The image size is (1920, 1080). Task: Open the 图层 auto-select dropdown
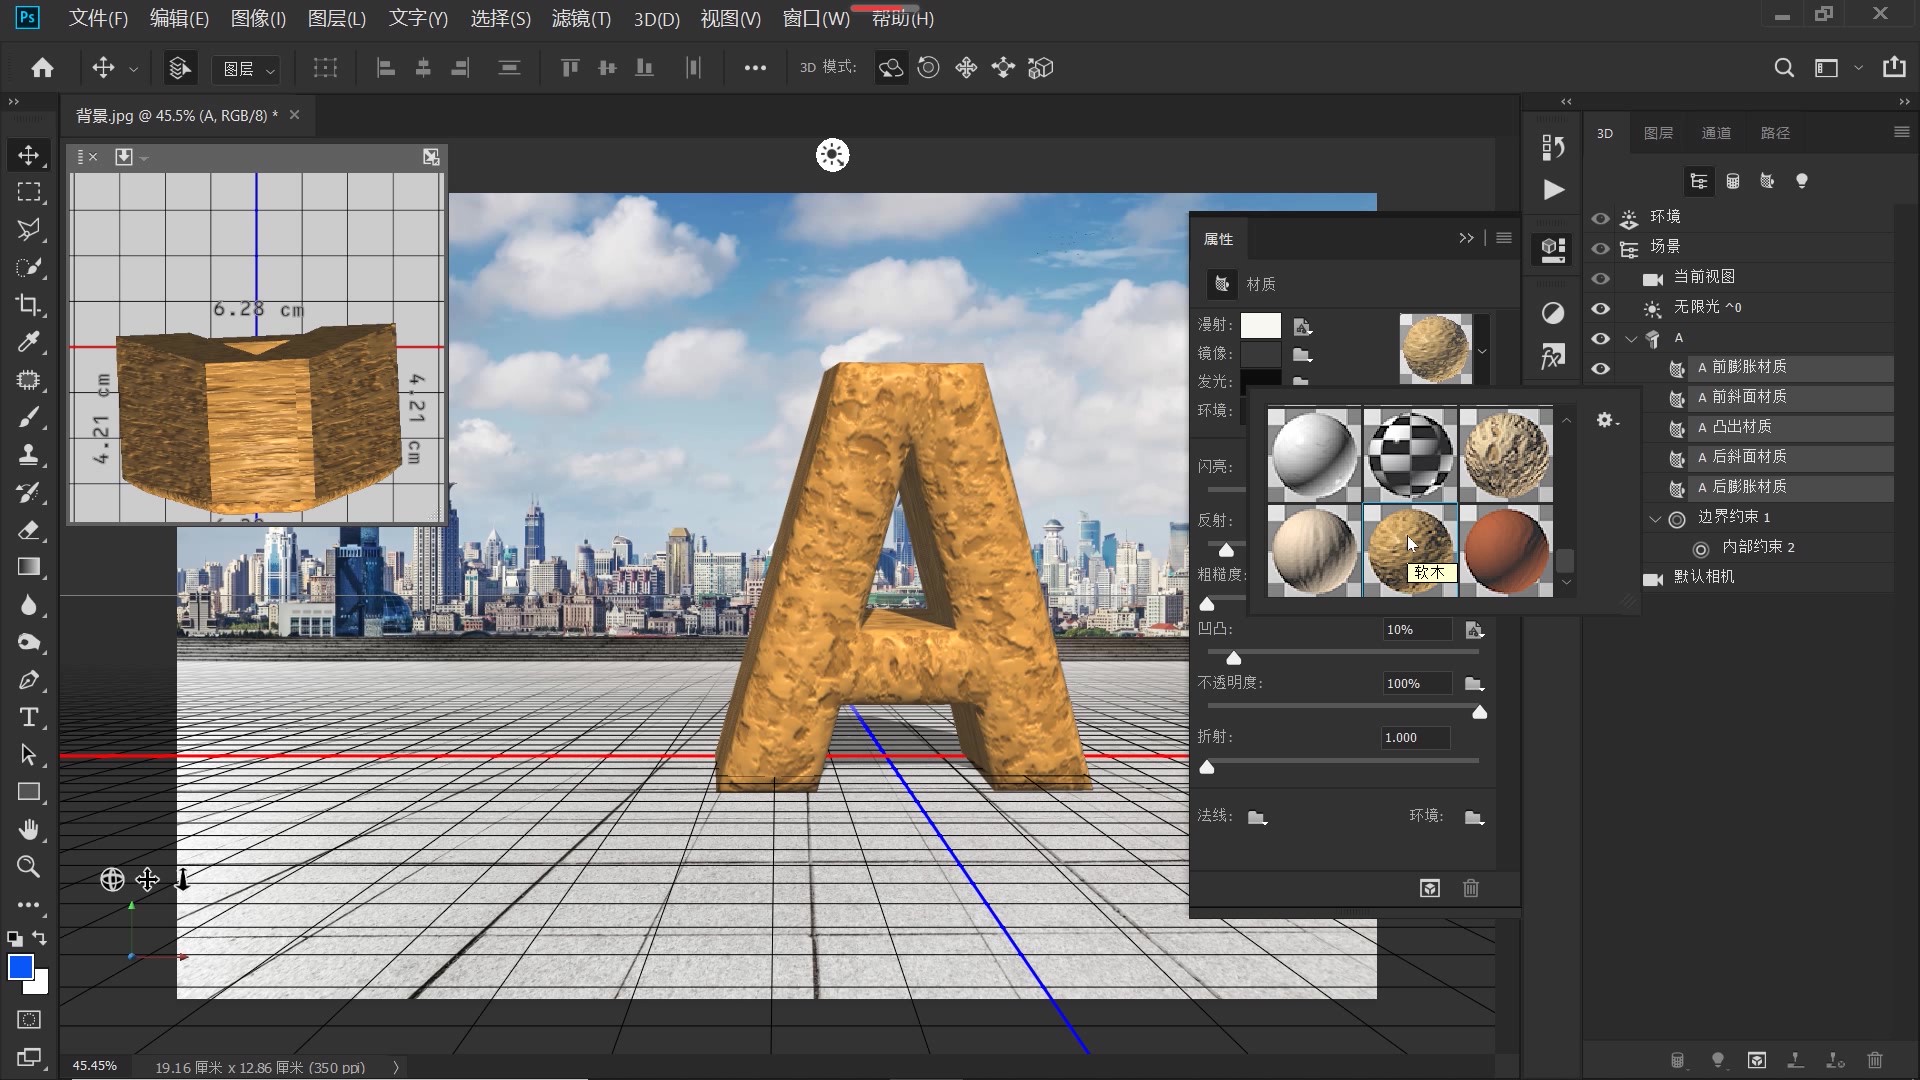coord(246,69)
